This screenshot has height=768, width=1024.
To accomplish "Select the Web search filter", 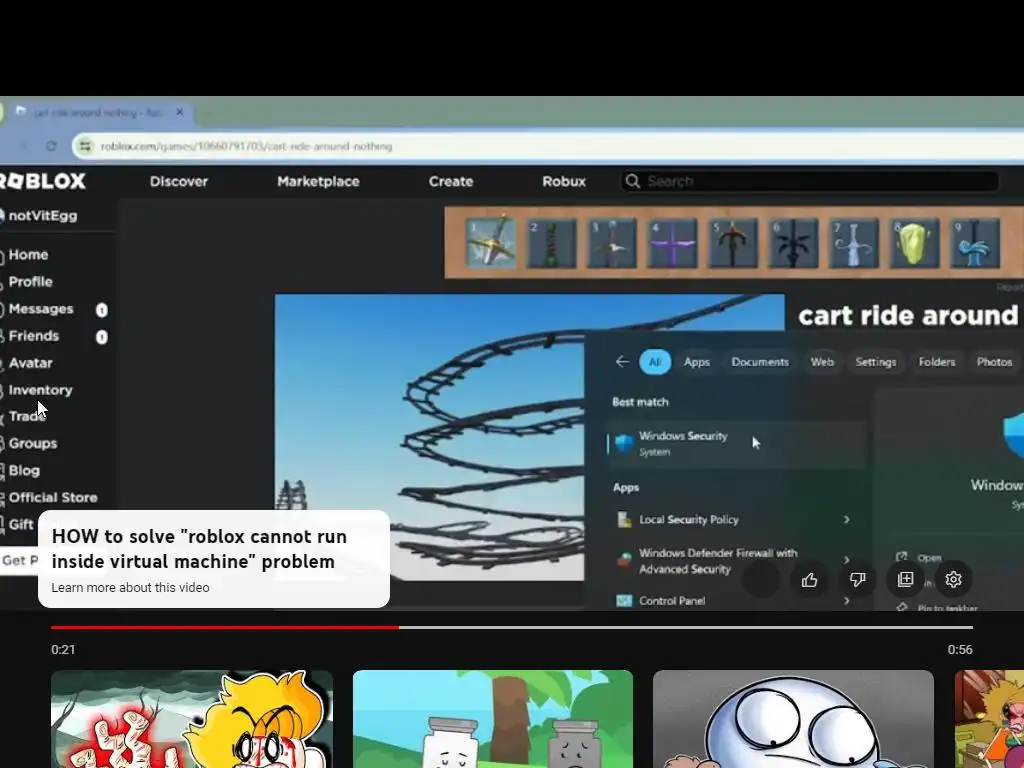I will [822, 362].
